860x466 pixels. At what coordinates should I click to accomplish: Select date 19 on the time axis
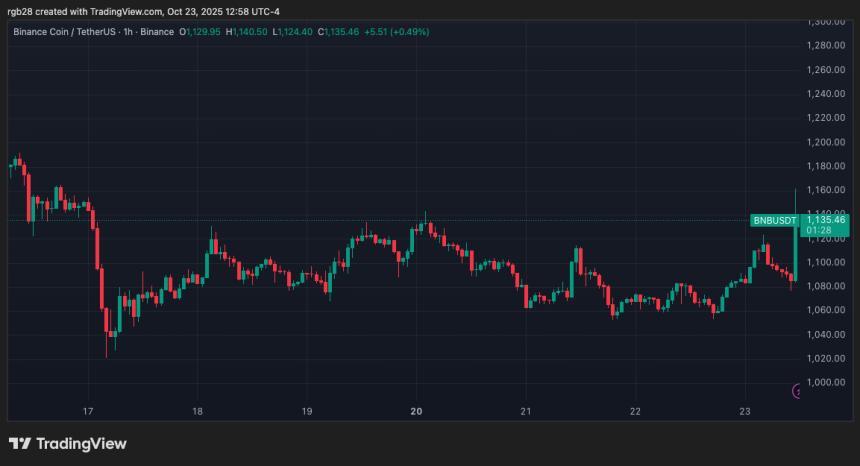coord(307,411)
